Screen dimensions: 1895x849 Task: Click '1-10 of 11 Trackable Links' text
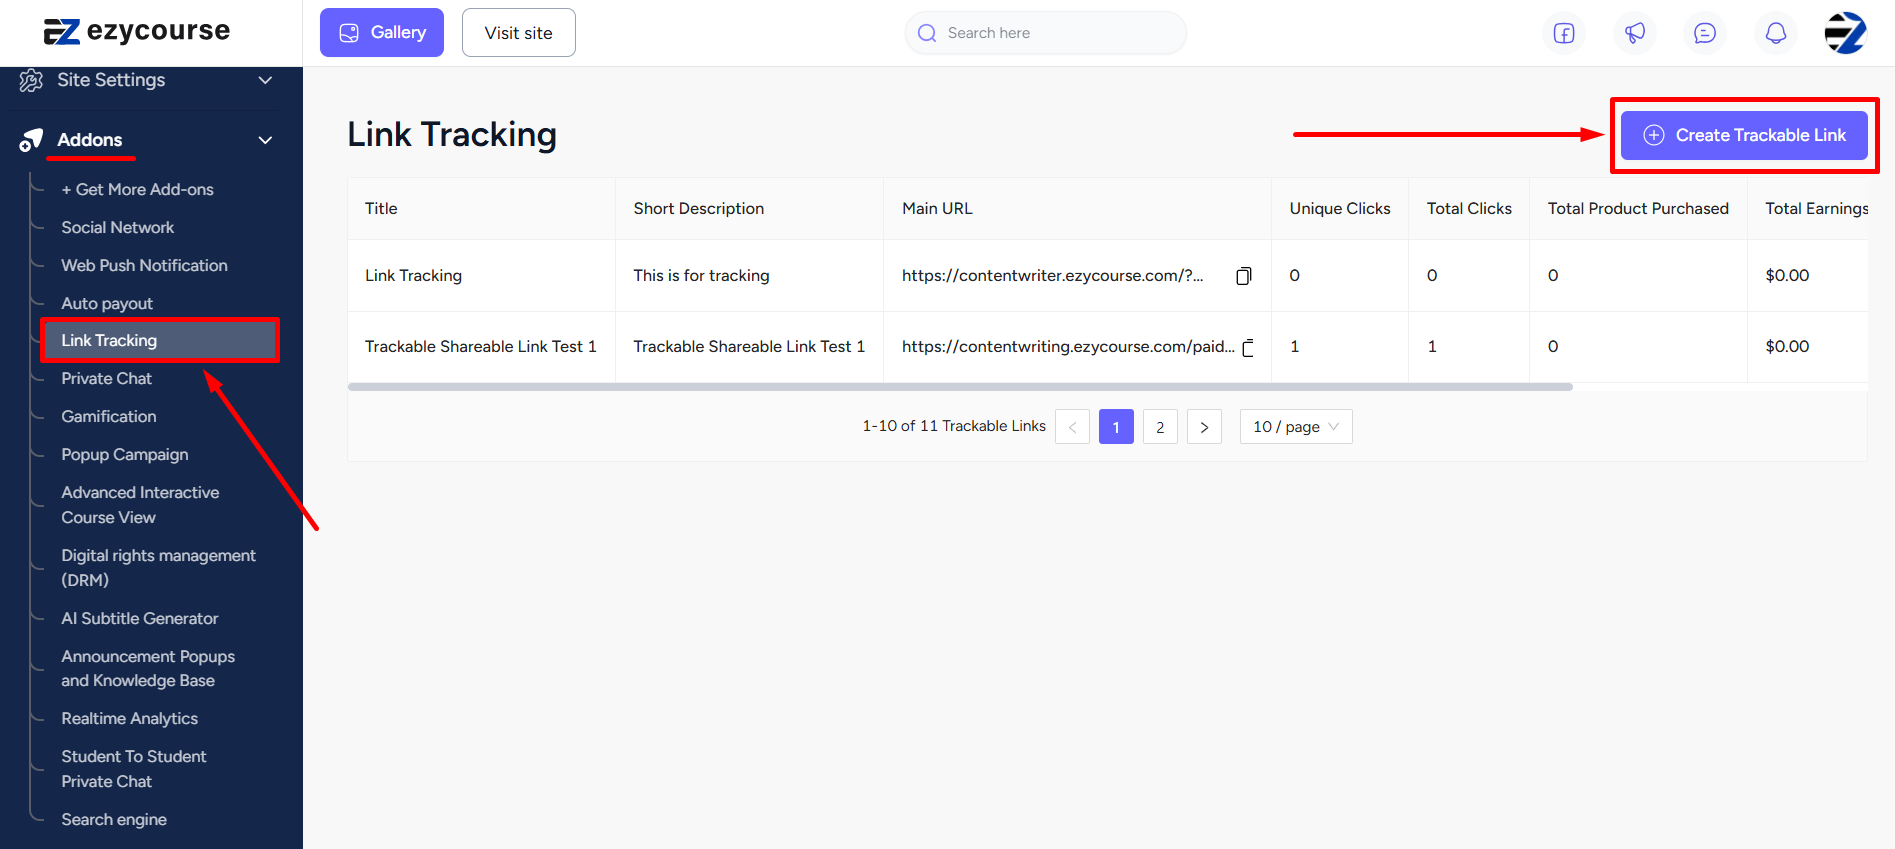[x=954, y=426]
